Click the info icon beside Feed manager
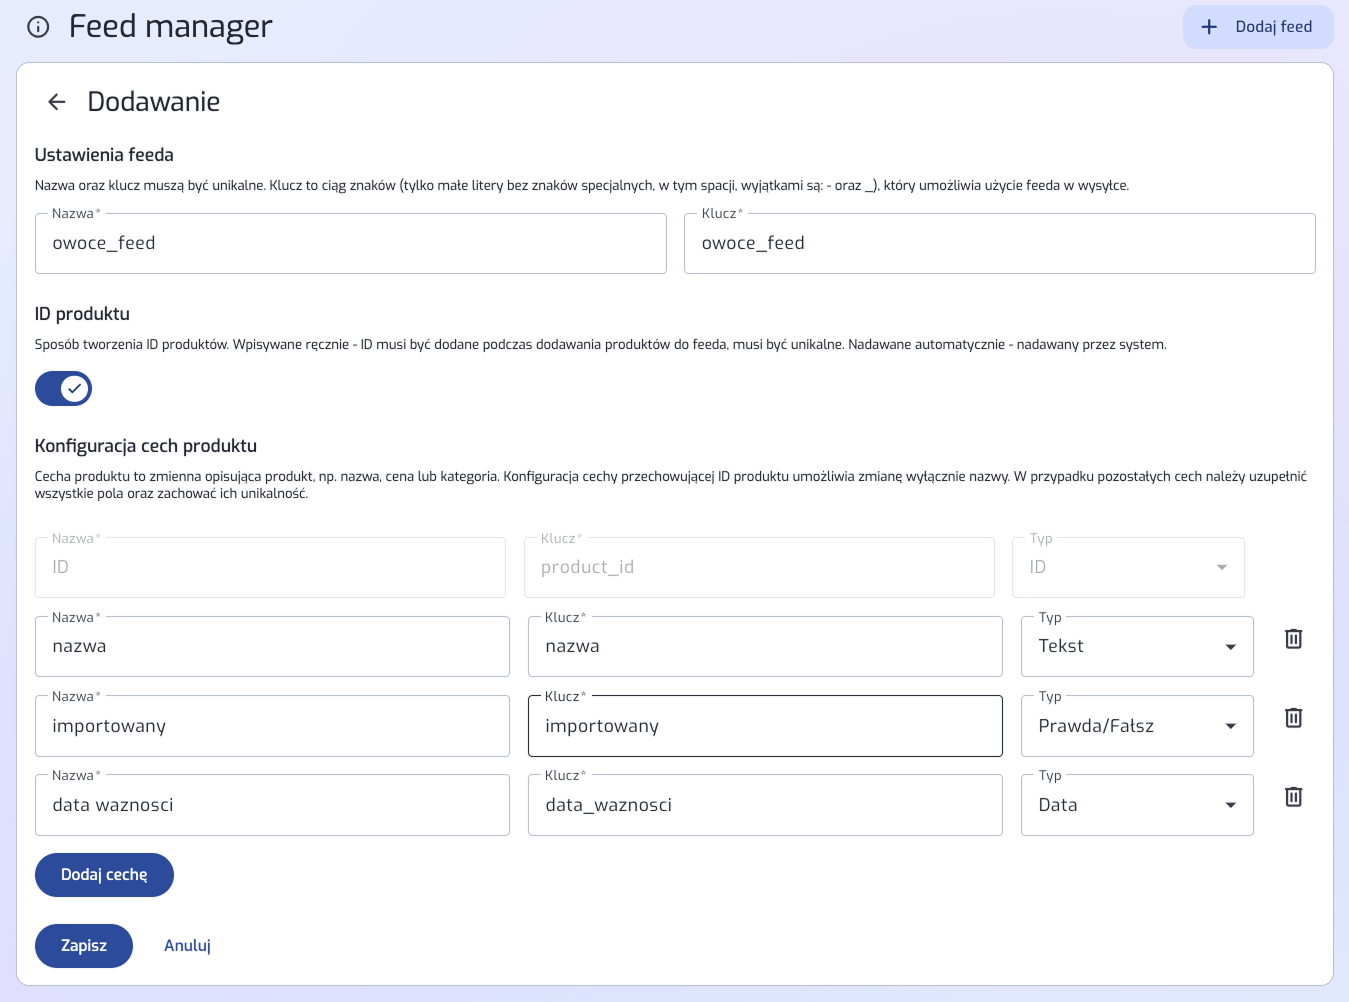Screen dimensions: 1349x1002 point(38,27)
